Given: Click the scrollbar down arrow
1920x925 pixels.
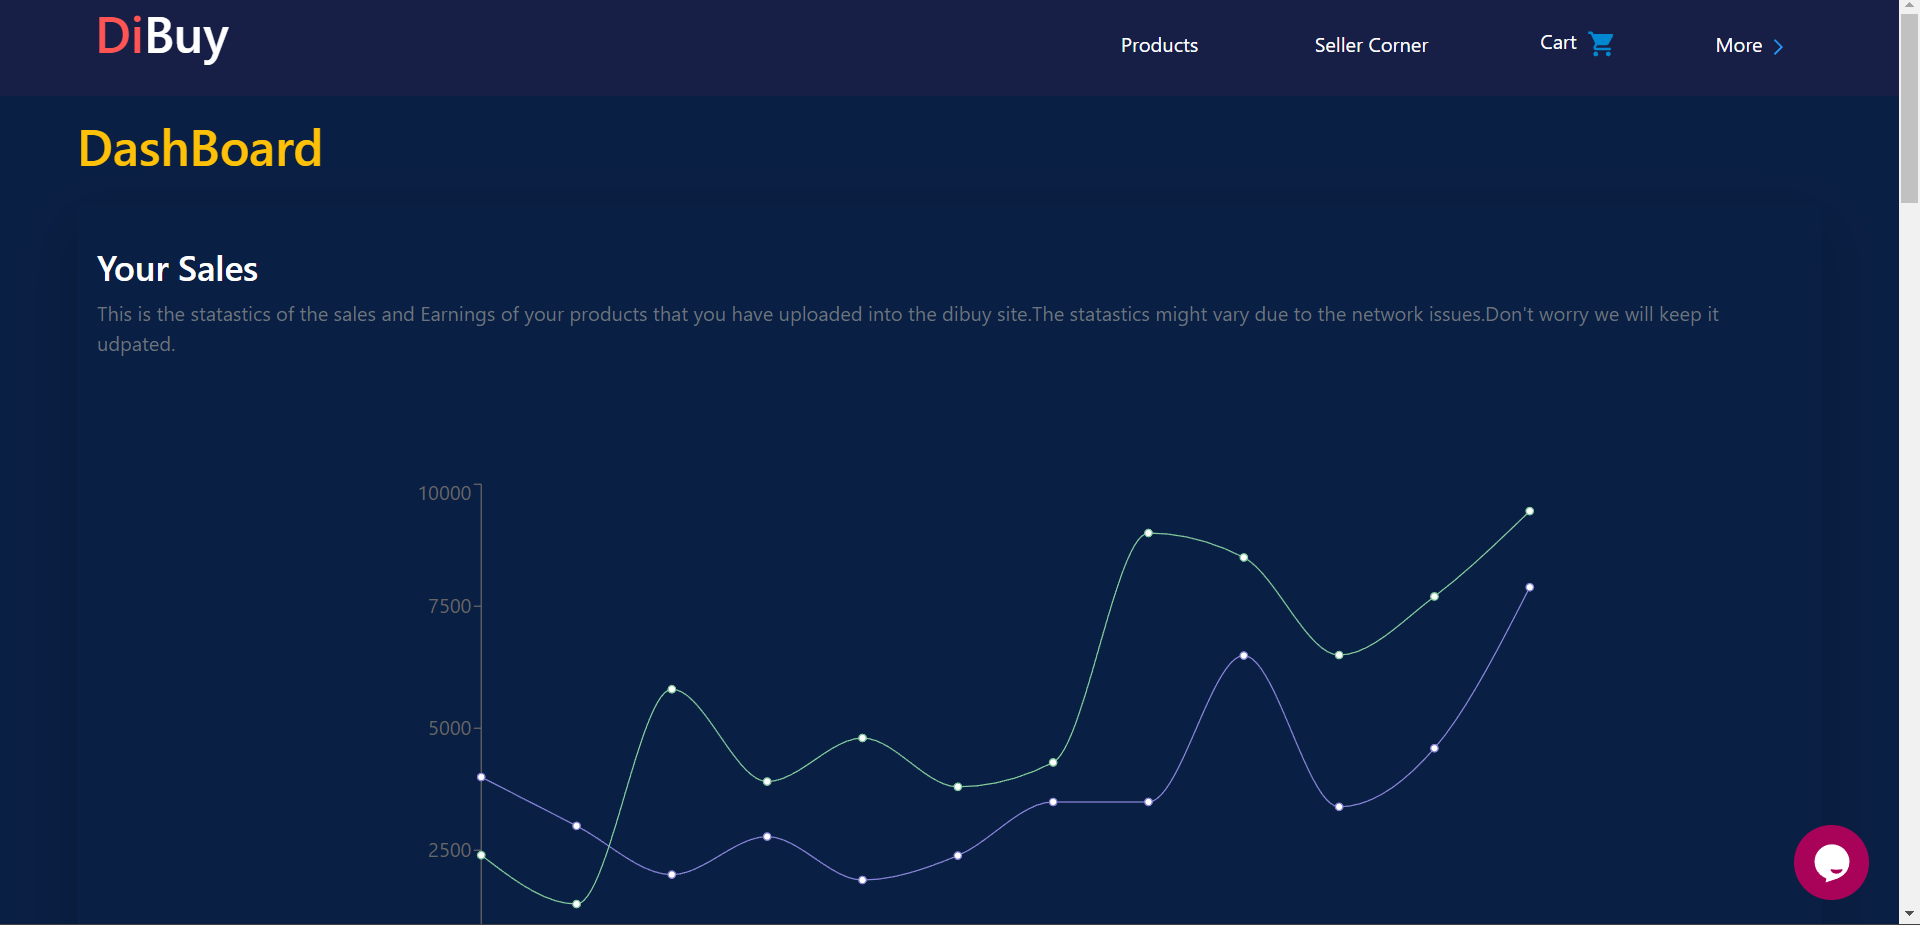Looking at the screenshot, I should pos(1909,914).
